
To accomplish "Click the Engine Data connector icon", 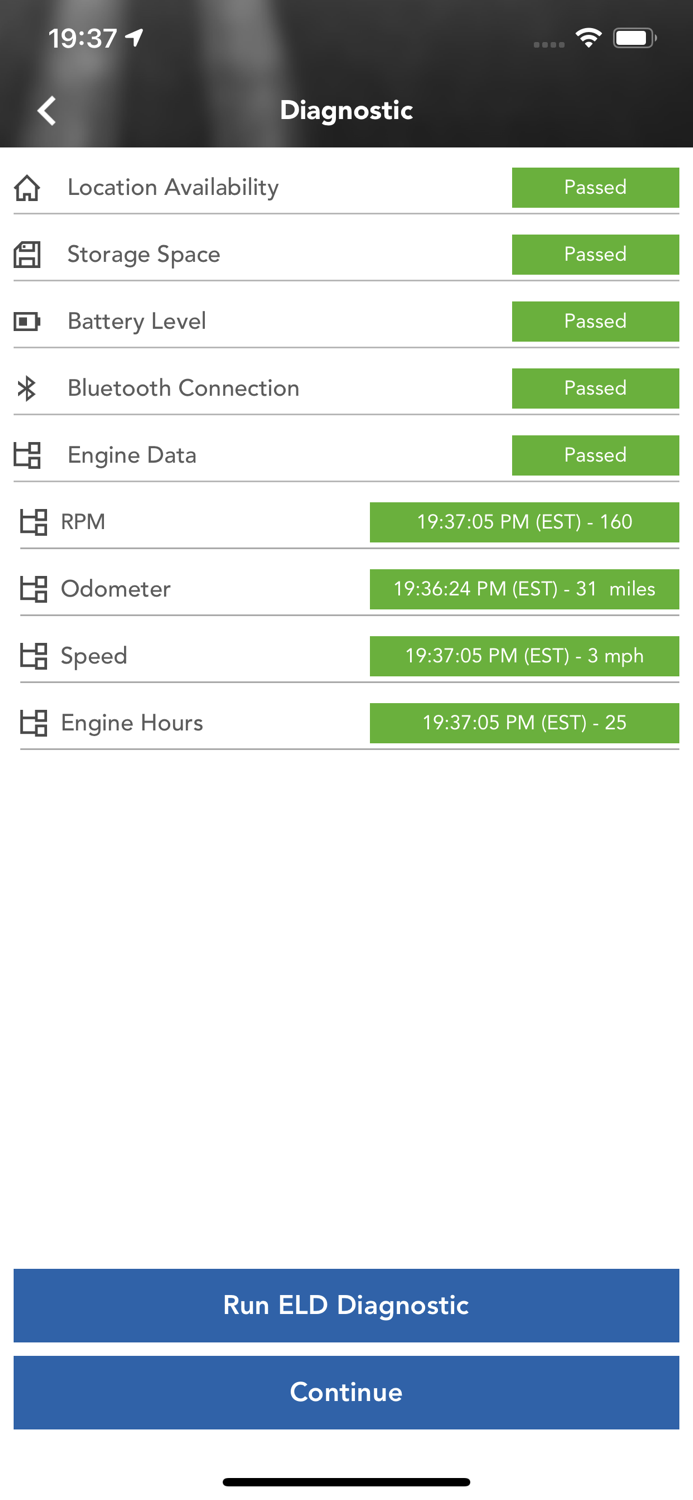I will point(29,455).
